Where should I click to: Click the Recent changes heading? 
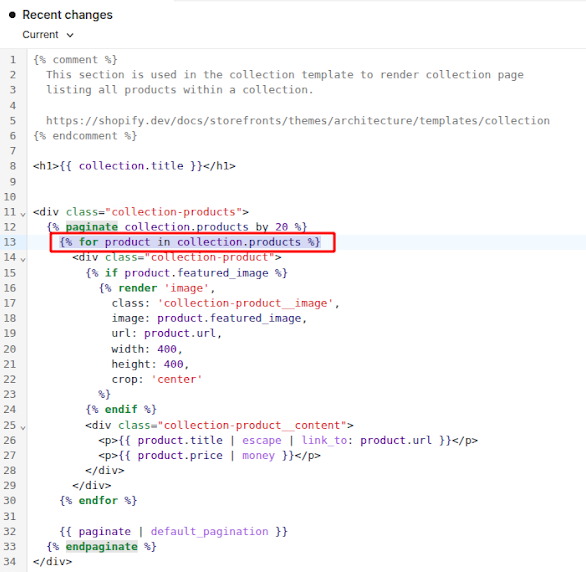coord(67,15)
